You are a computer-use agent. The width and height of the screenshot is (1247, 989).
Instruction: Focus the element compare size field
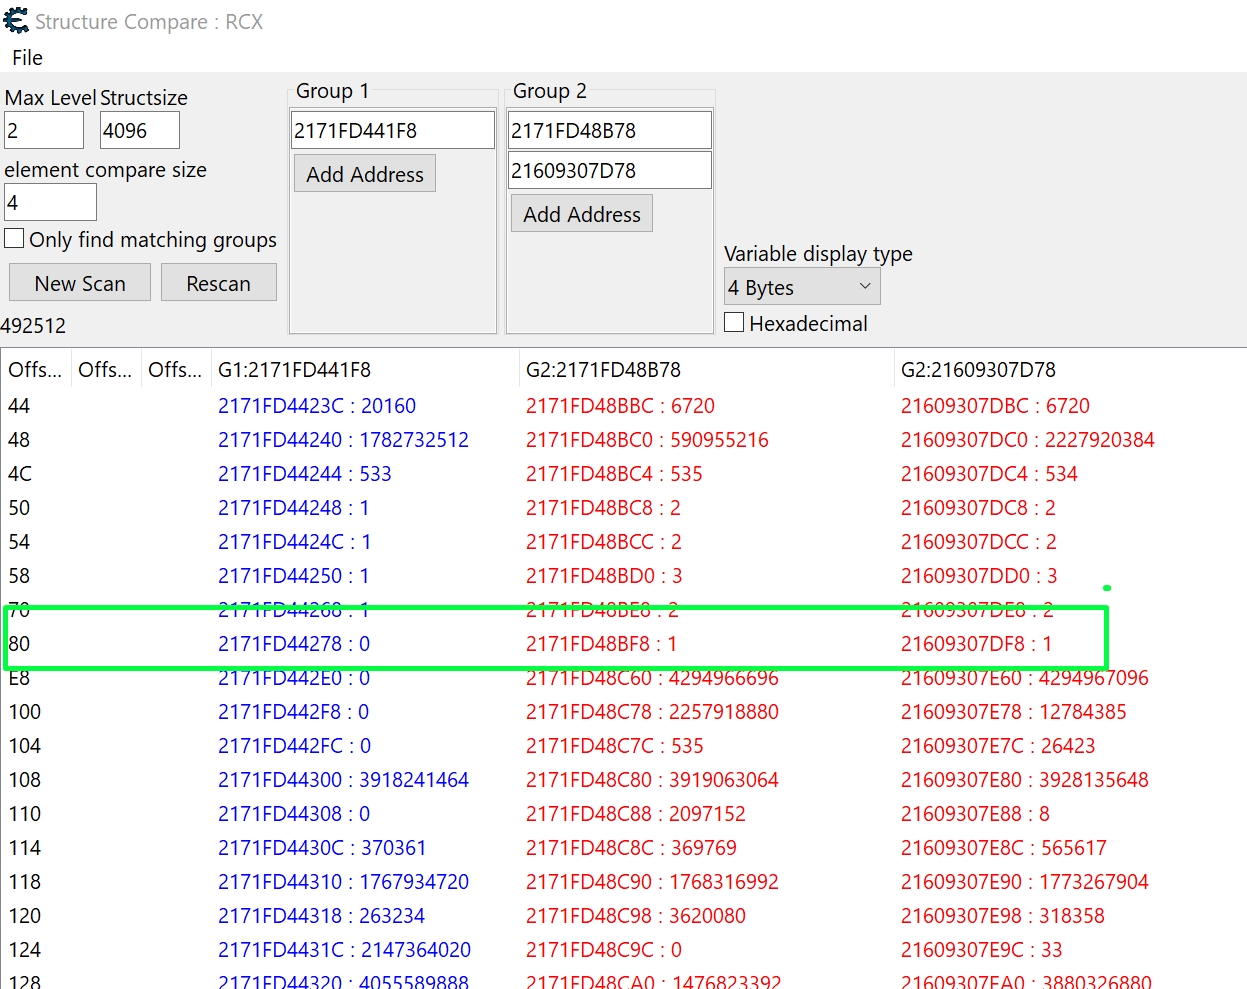point(50,203)
